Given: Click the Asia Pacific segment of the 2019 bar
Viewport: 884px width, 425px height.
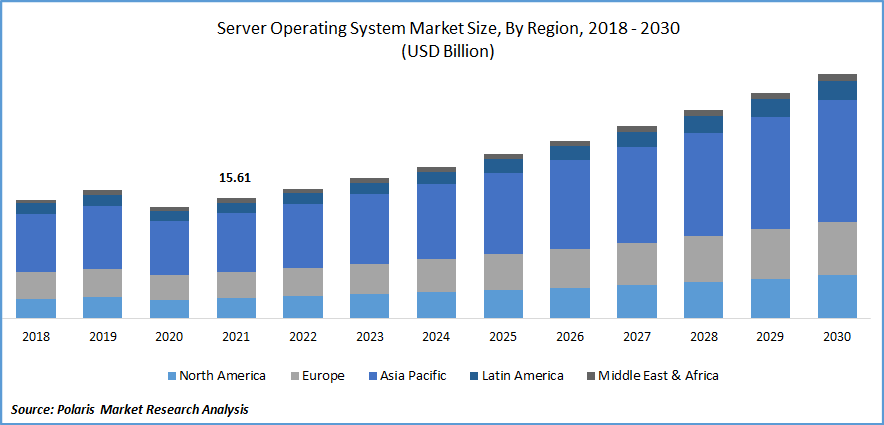Looking at the screenshot, I should coord(103,237).
